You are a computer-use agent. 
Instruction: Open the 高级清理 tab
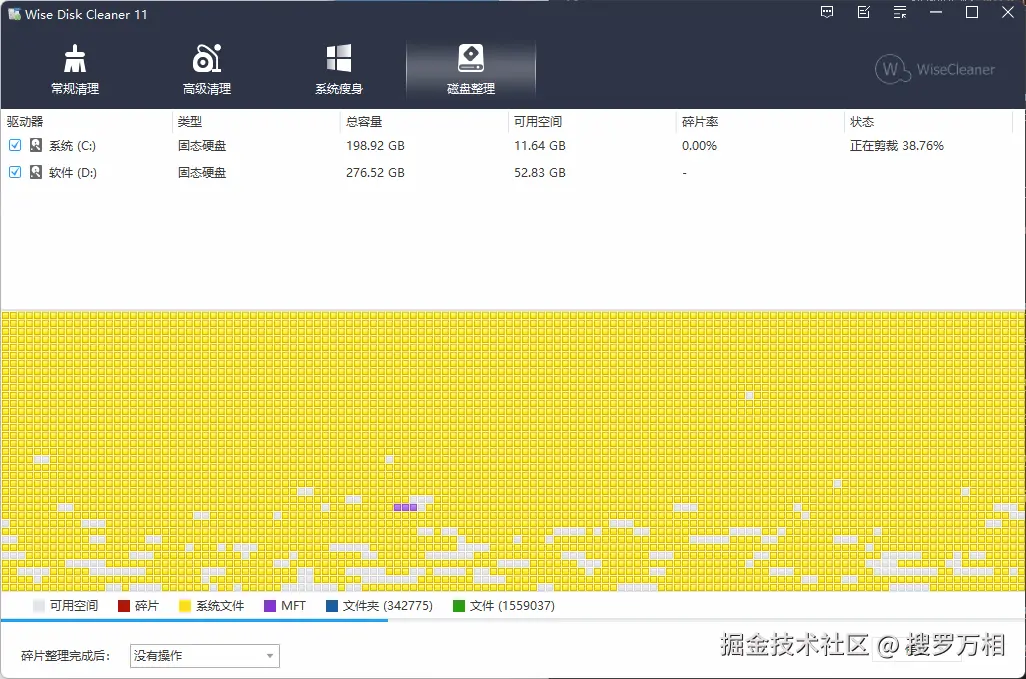click(207, 69)
